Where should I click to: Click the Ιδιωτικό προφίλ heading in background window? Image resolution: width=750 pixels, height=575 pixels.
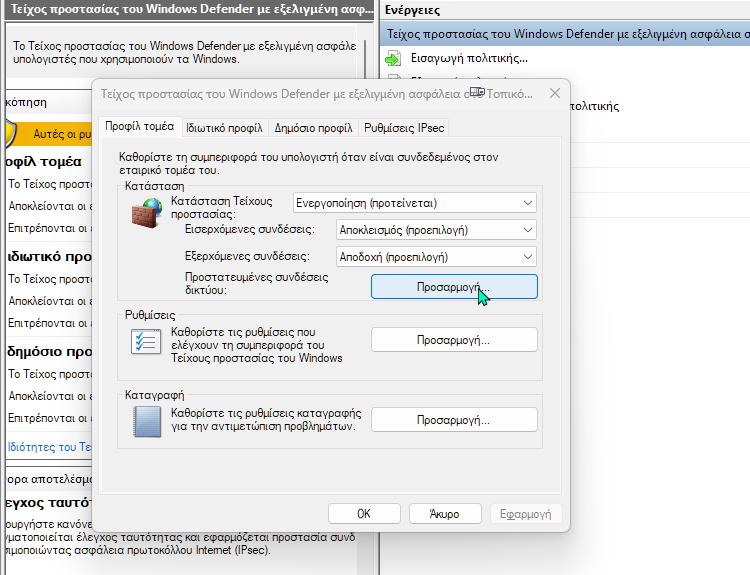click(x=49, y=256)
